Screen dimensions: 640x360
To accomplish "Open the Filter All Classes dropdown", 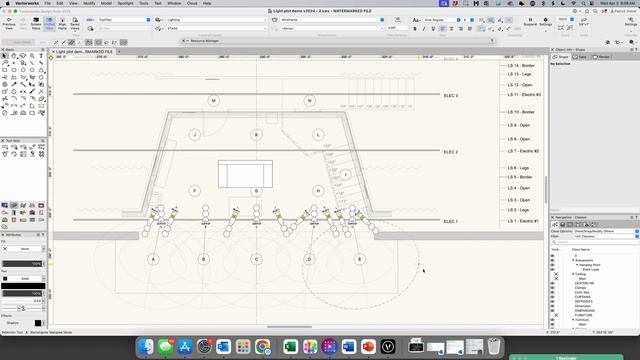I will (x=606, y=236).
